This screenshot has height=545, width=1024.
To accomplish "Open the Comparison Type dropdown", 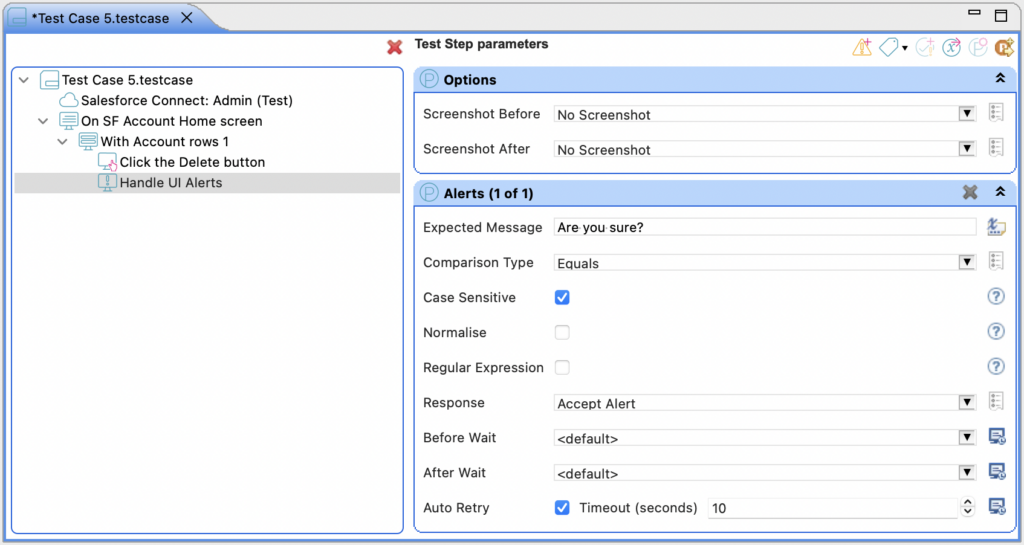I will coord(967,262).
